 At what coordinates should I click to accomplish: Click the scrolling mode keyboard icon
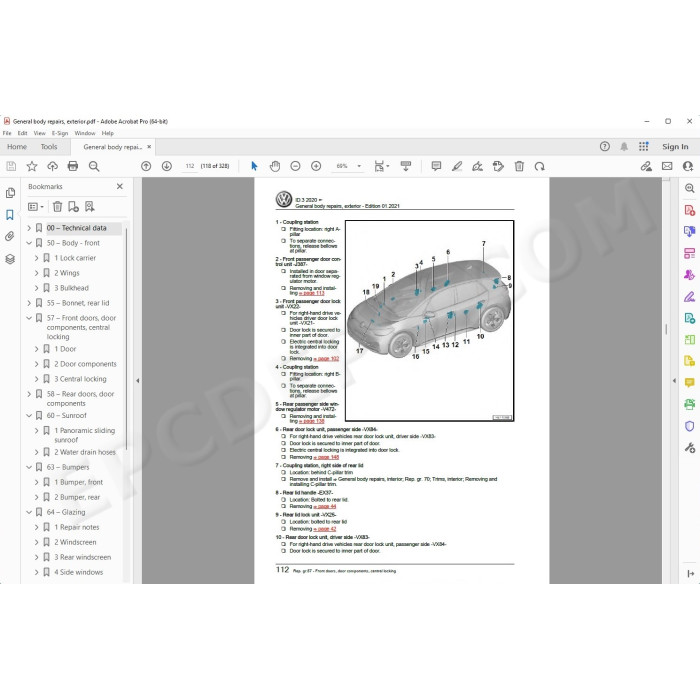click(406, 166)
